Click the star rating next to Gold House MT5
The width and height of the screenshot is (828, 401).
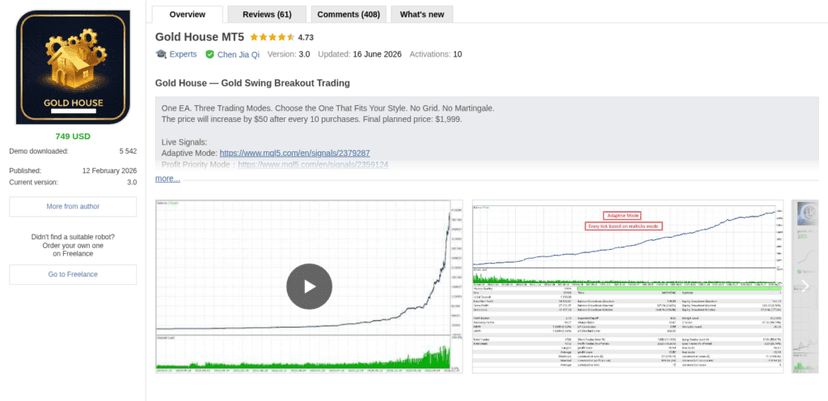(272, 37)
